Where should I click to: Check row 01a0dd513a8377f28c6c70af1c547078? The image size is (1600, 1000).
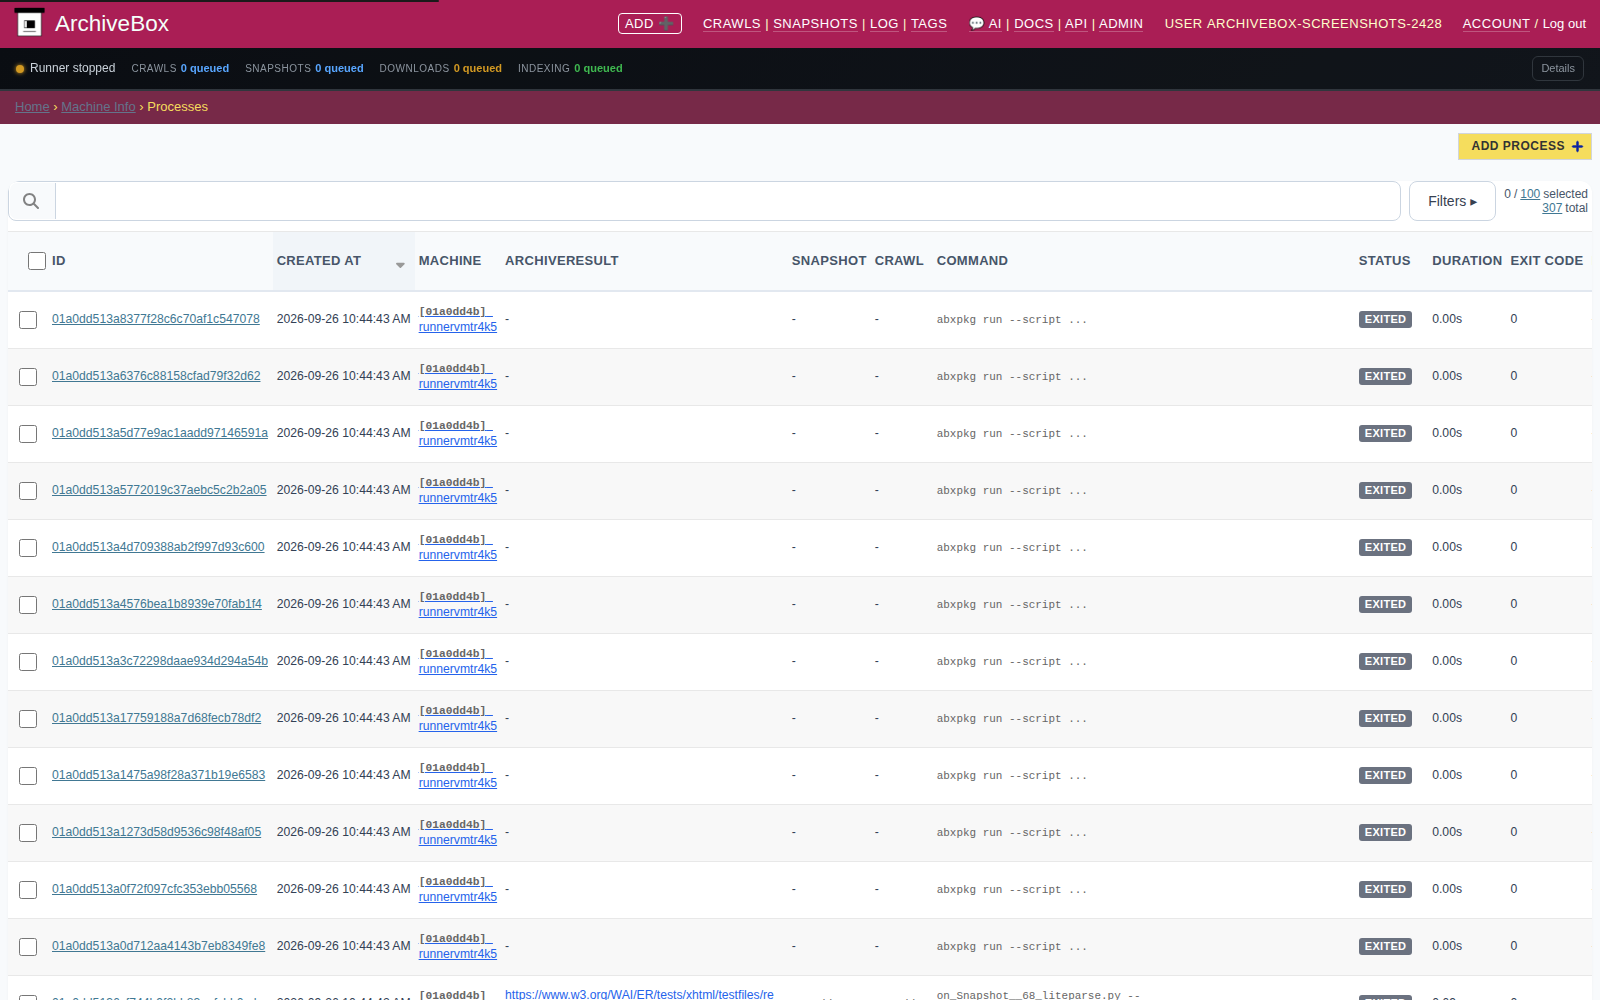pos(28,320)
